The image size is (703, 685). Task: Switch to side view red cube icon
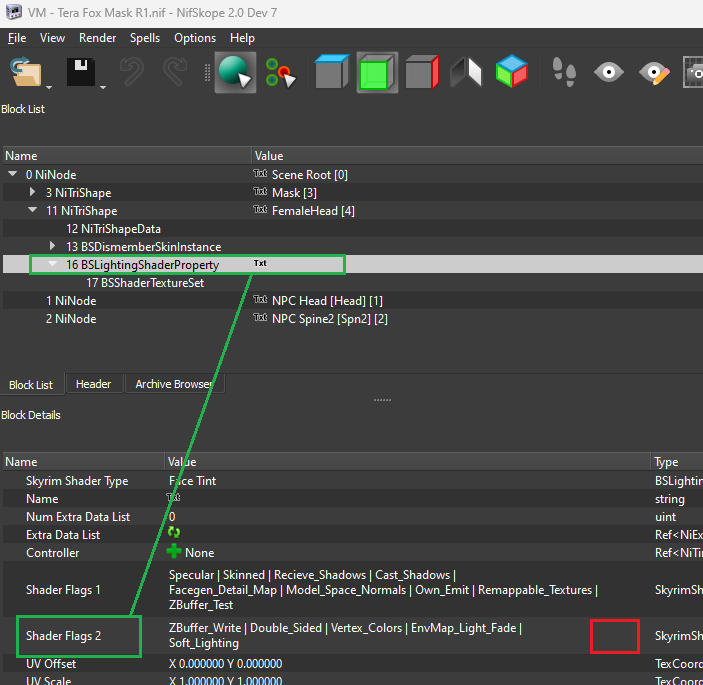(422, 72)
